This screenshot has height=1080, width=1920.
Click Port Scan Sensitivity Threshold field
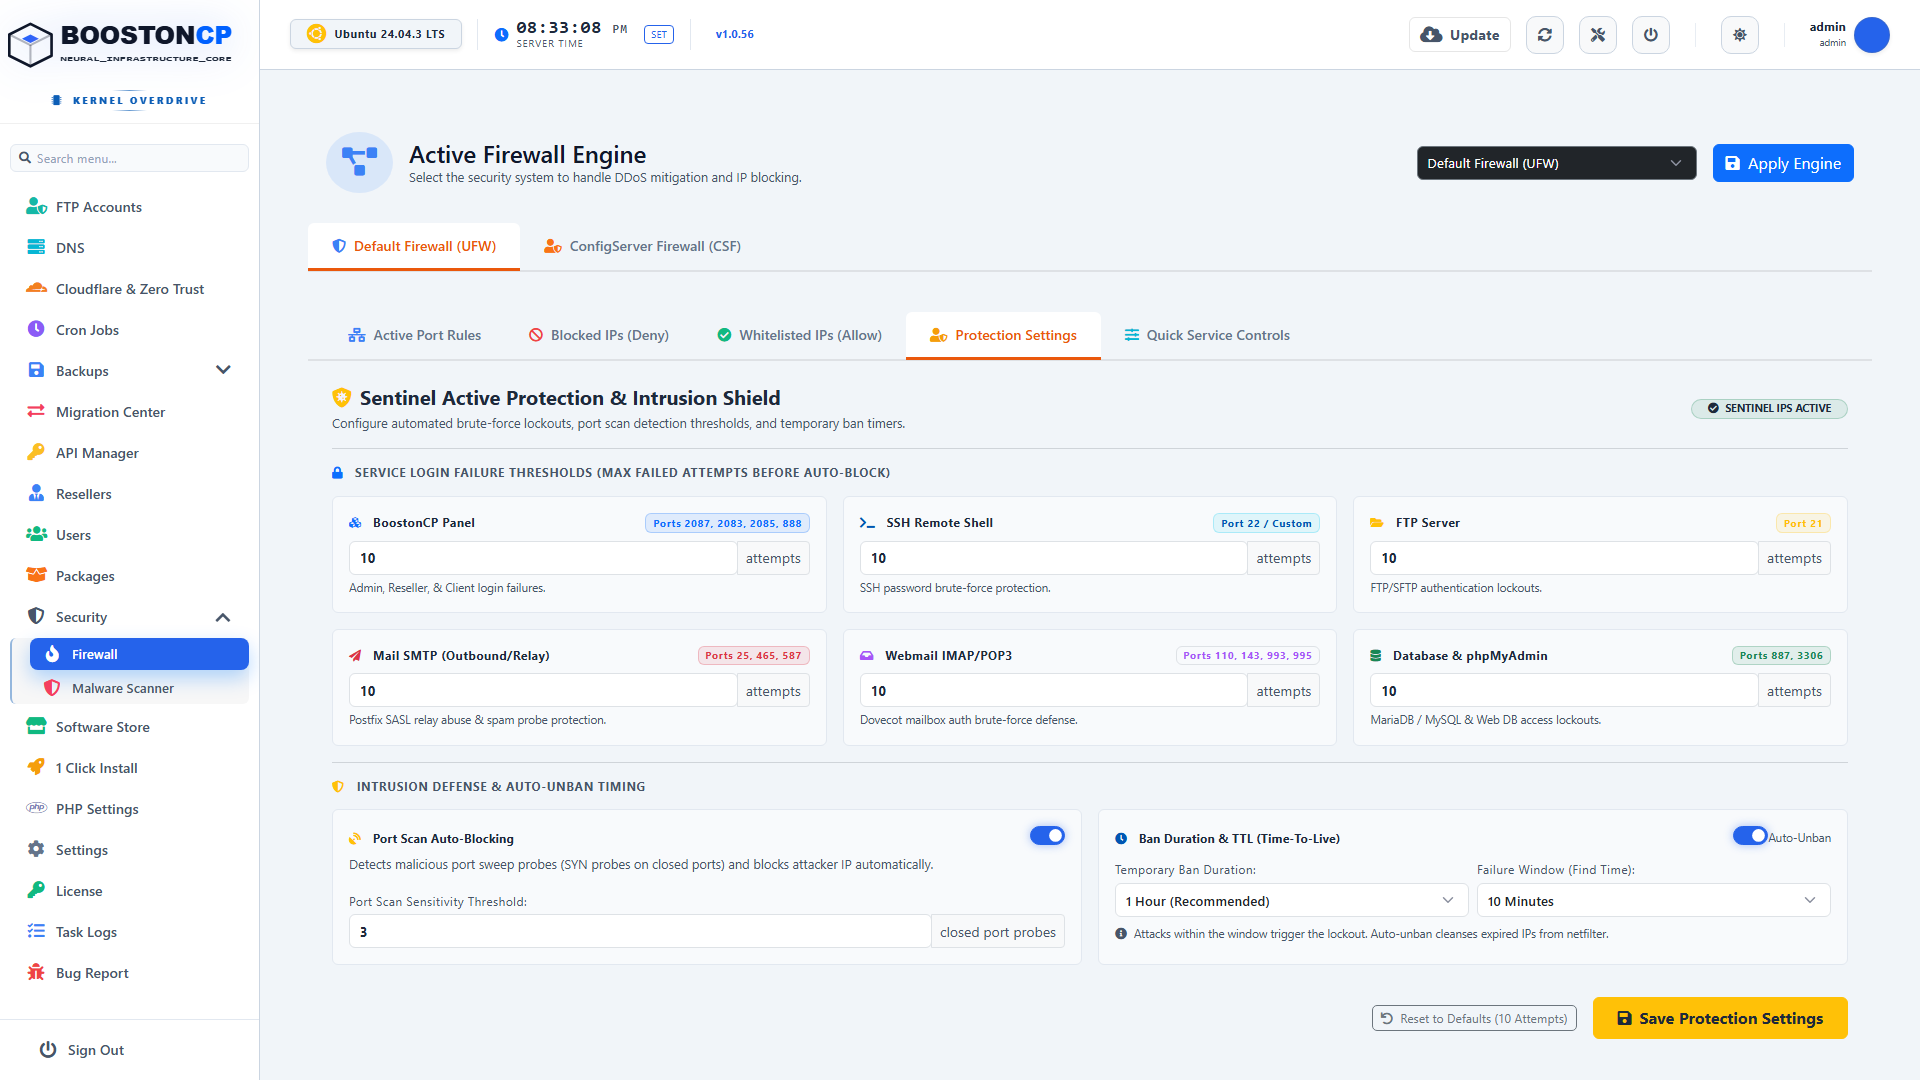640,931
